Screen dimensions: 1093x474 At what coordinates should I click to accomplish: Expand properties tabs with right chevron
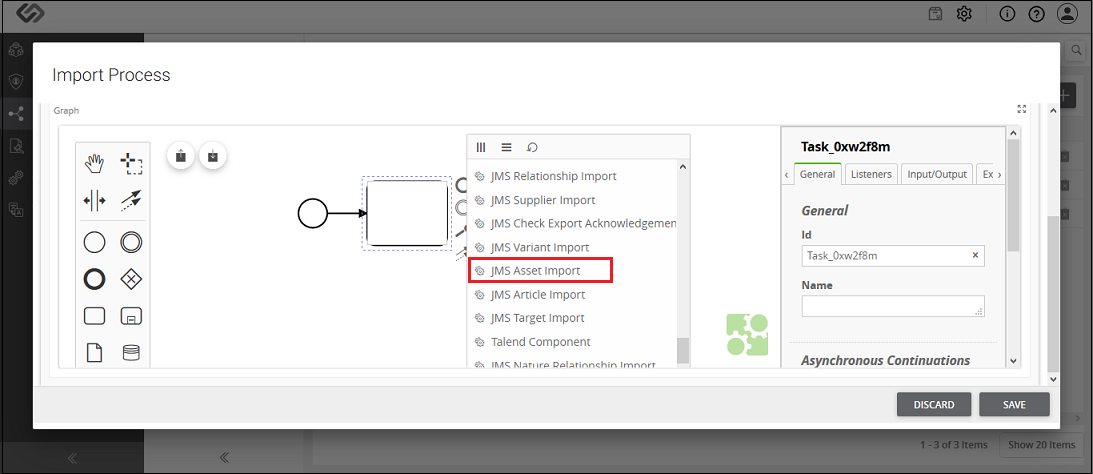[1000, 175]
